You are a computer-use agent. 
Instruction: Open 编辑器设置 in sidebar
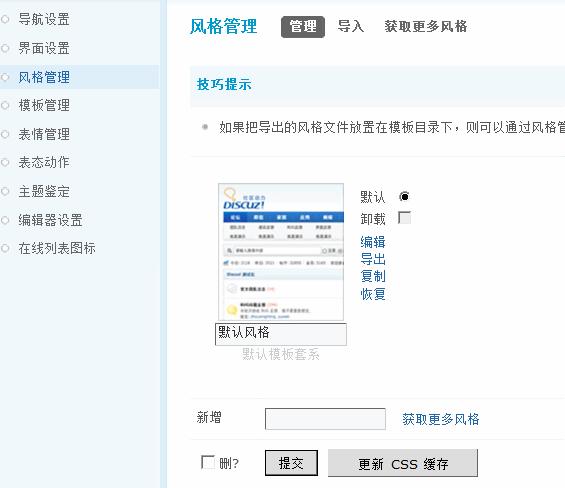50,220
